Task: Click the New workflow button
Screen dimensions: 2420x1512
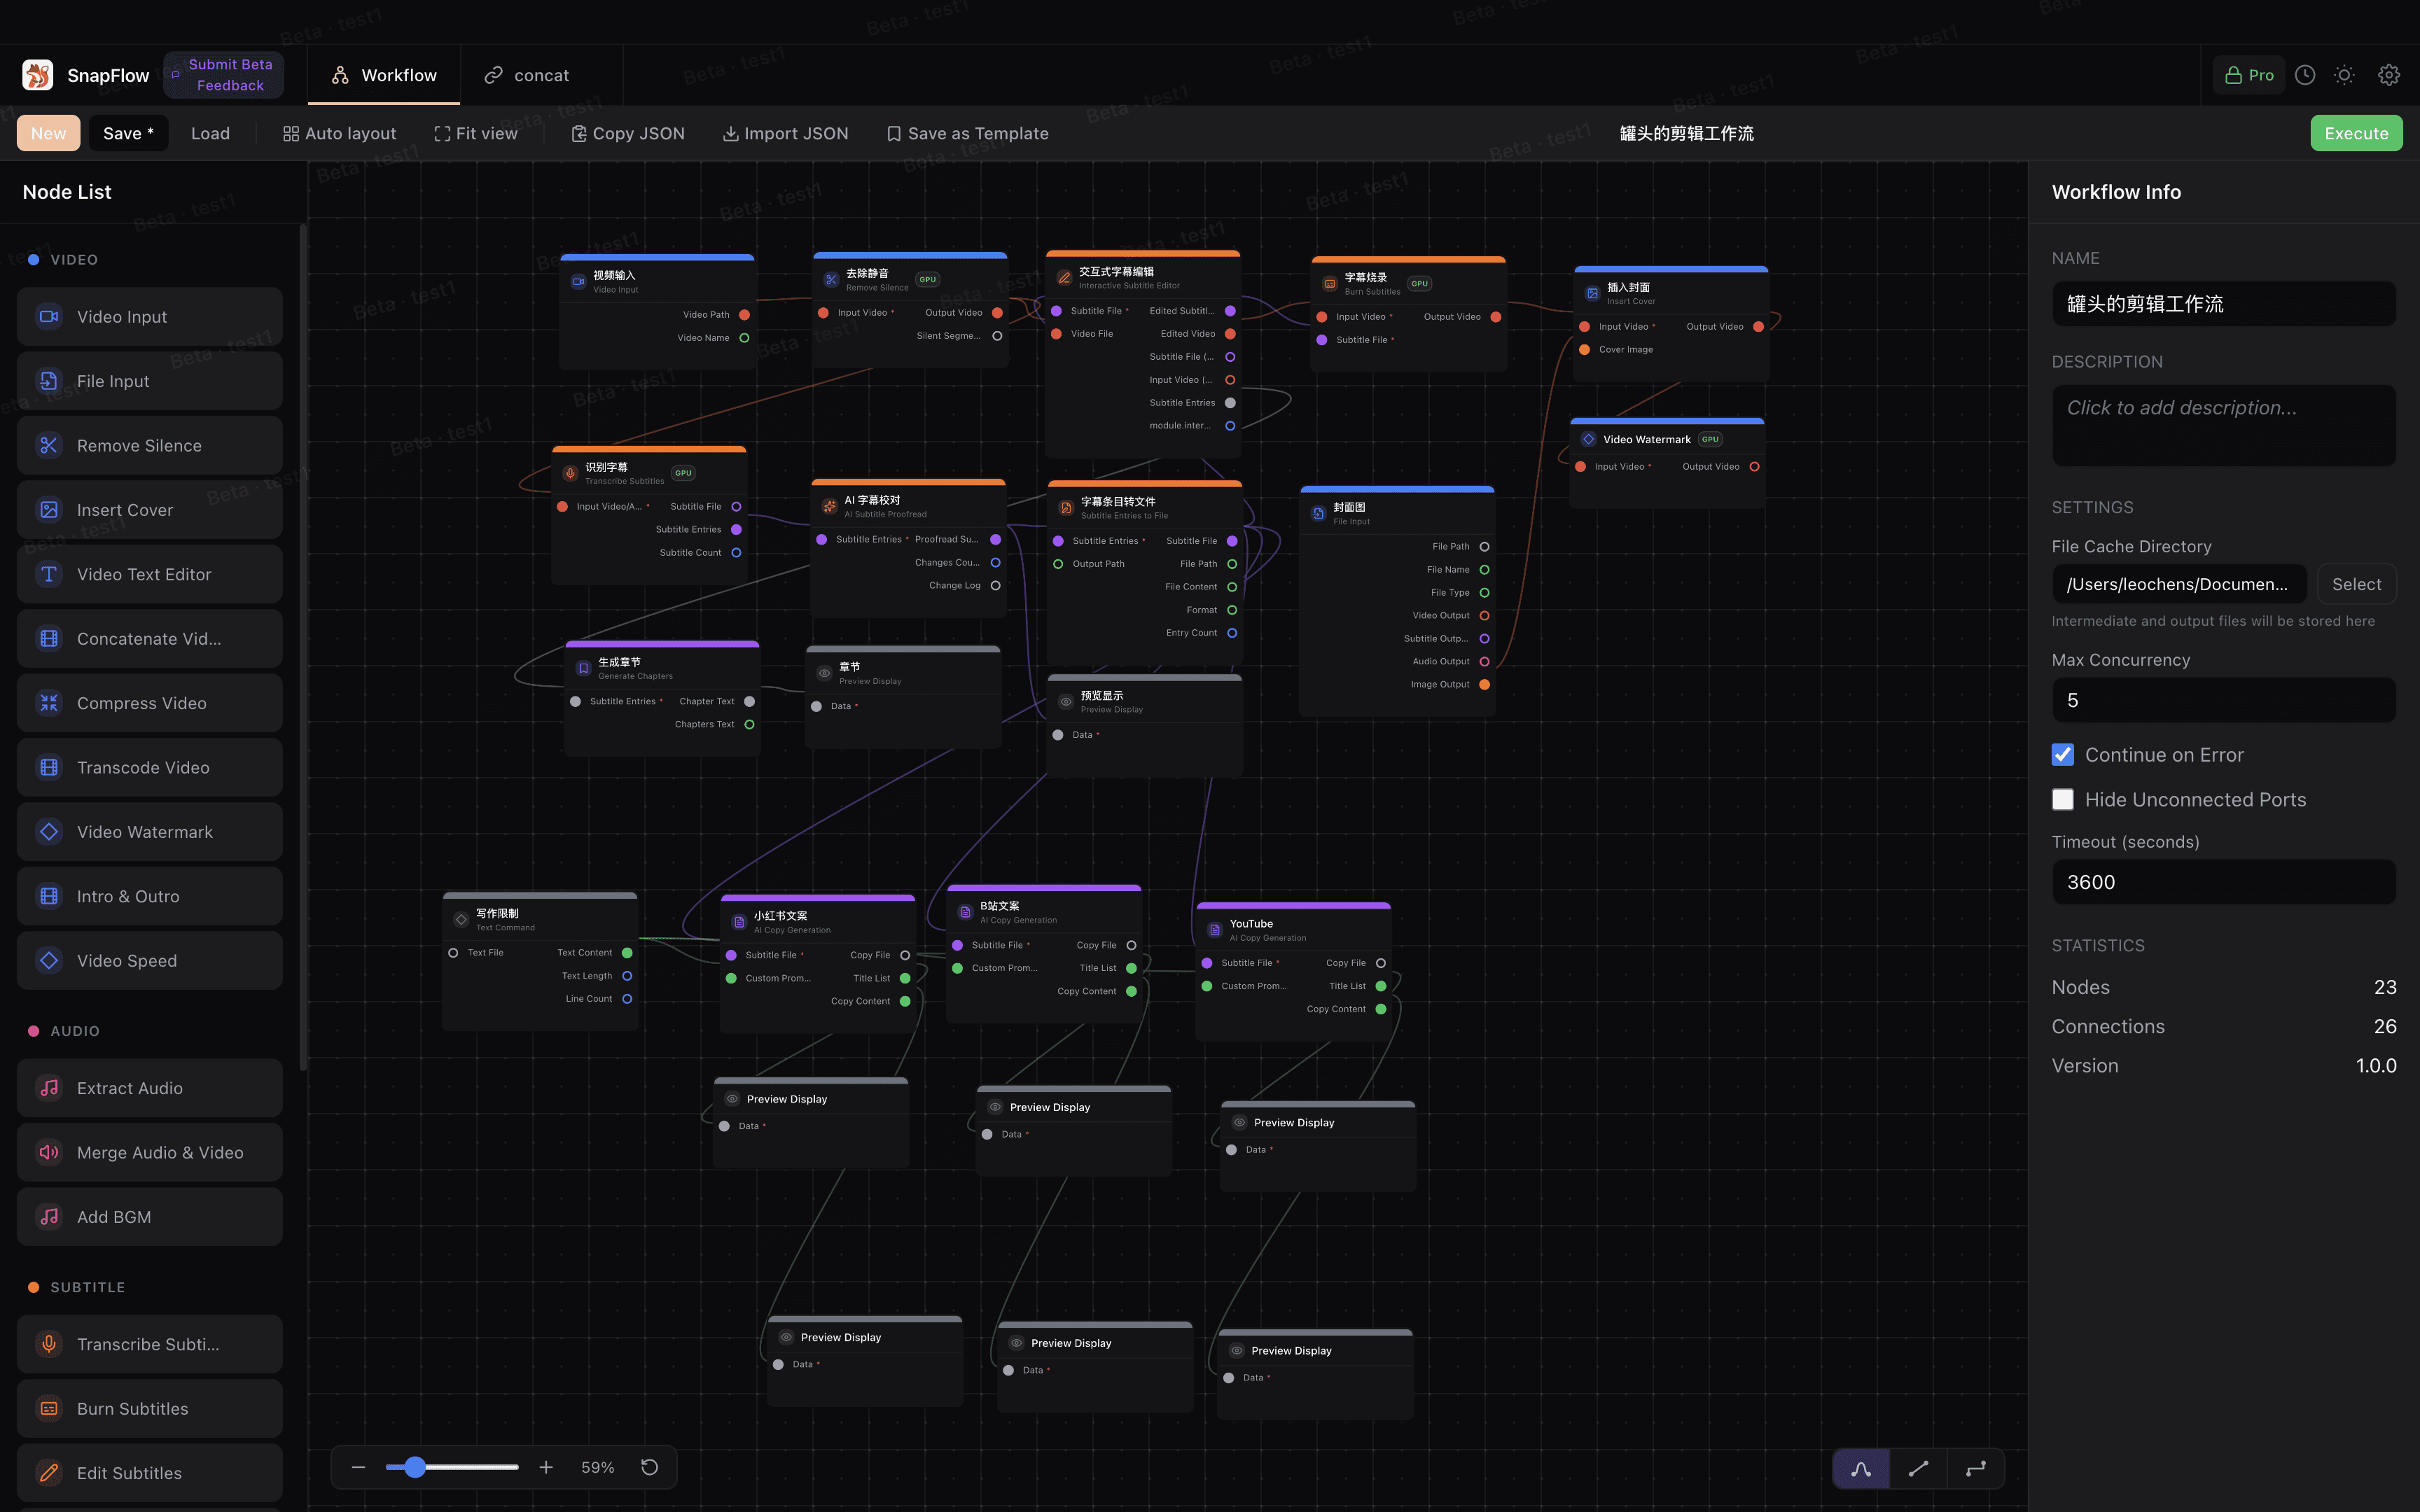Action: (48, 133)
